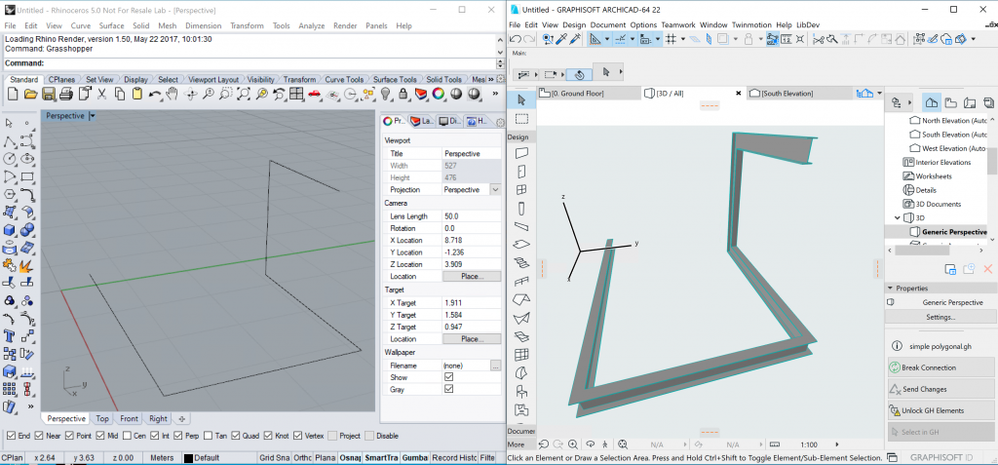Click the Break Connection icon
Viewport: 998px width, 465px height.
(x=894, y=367)
